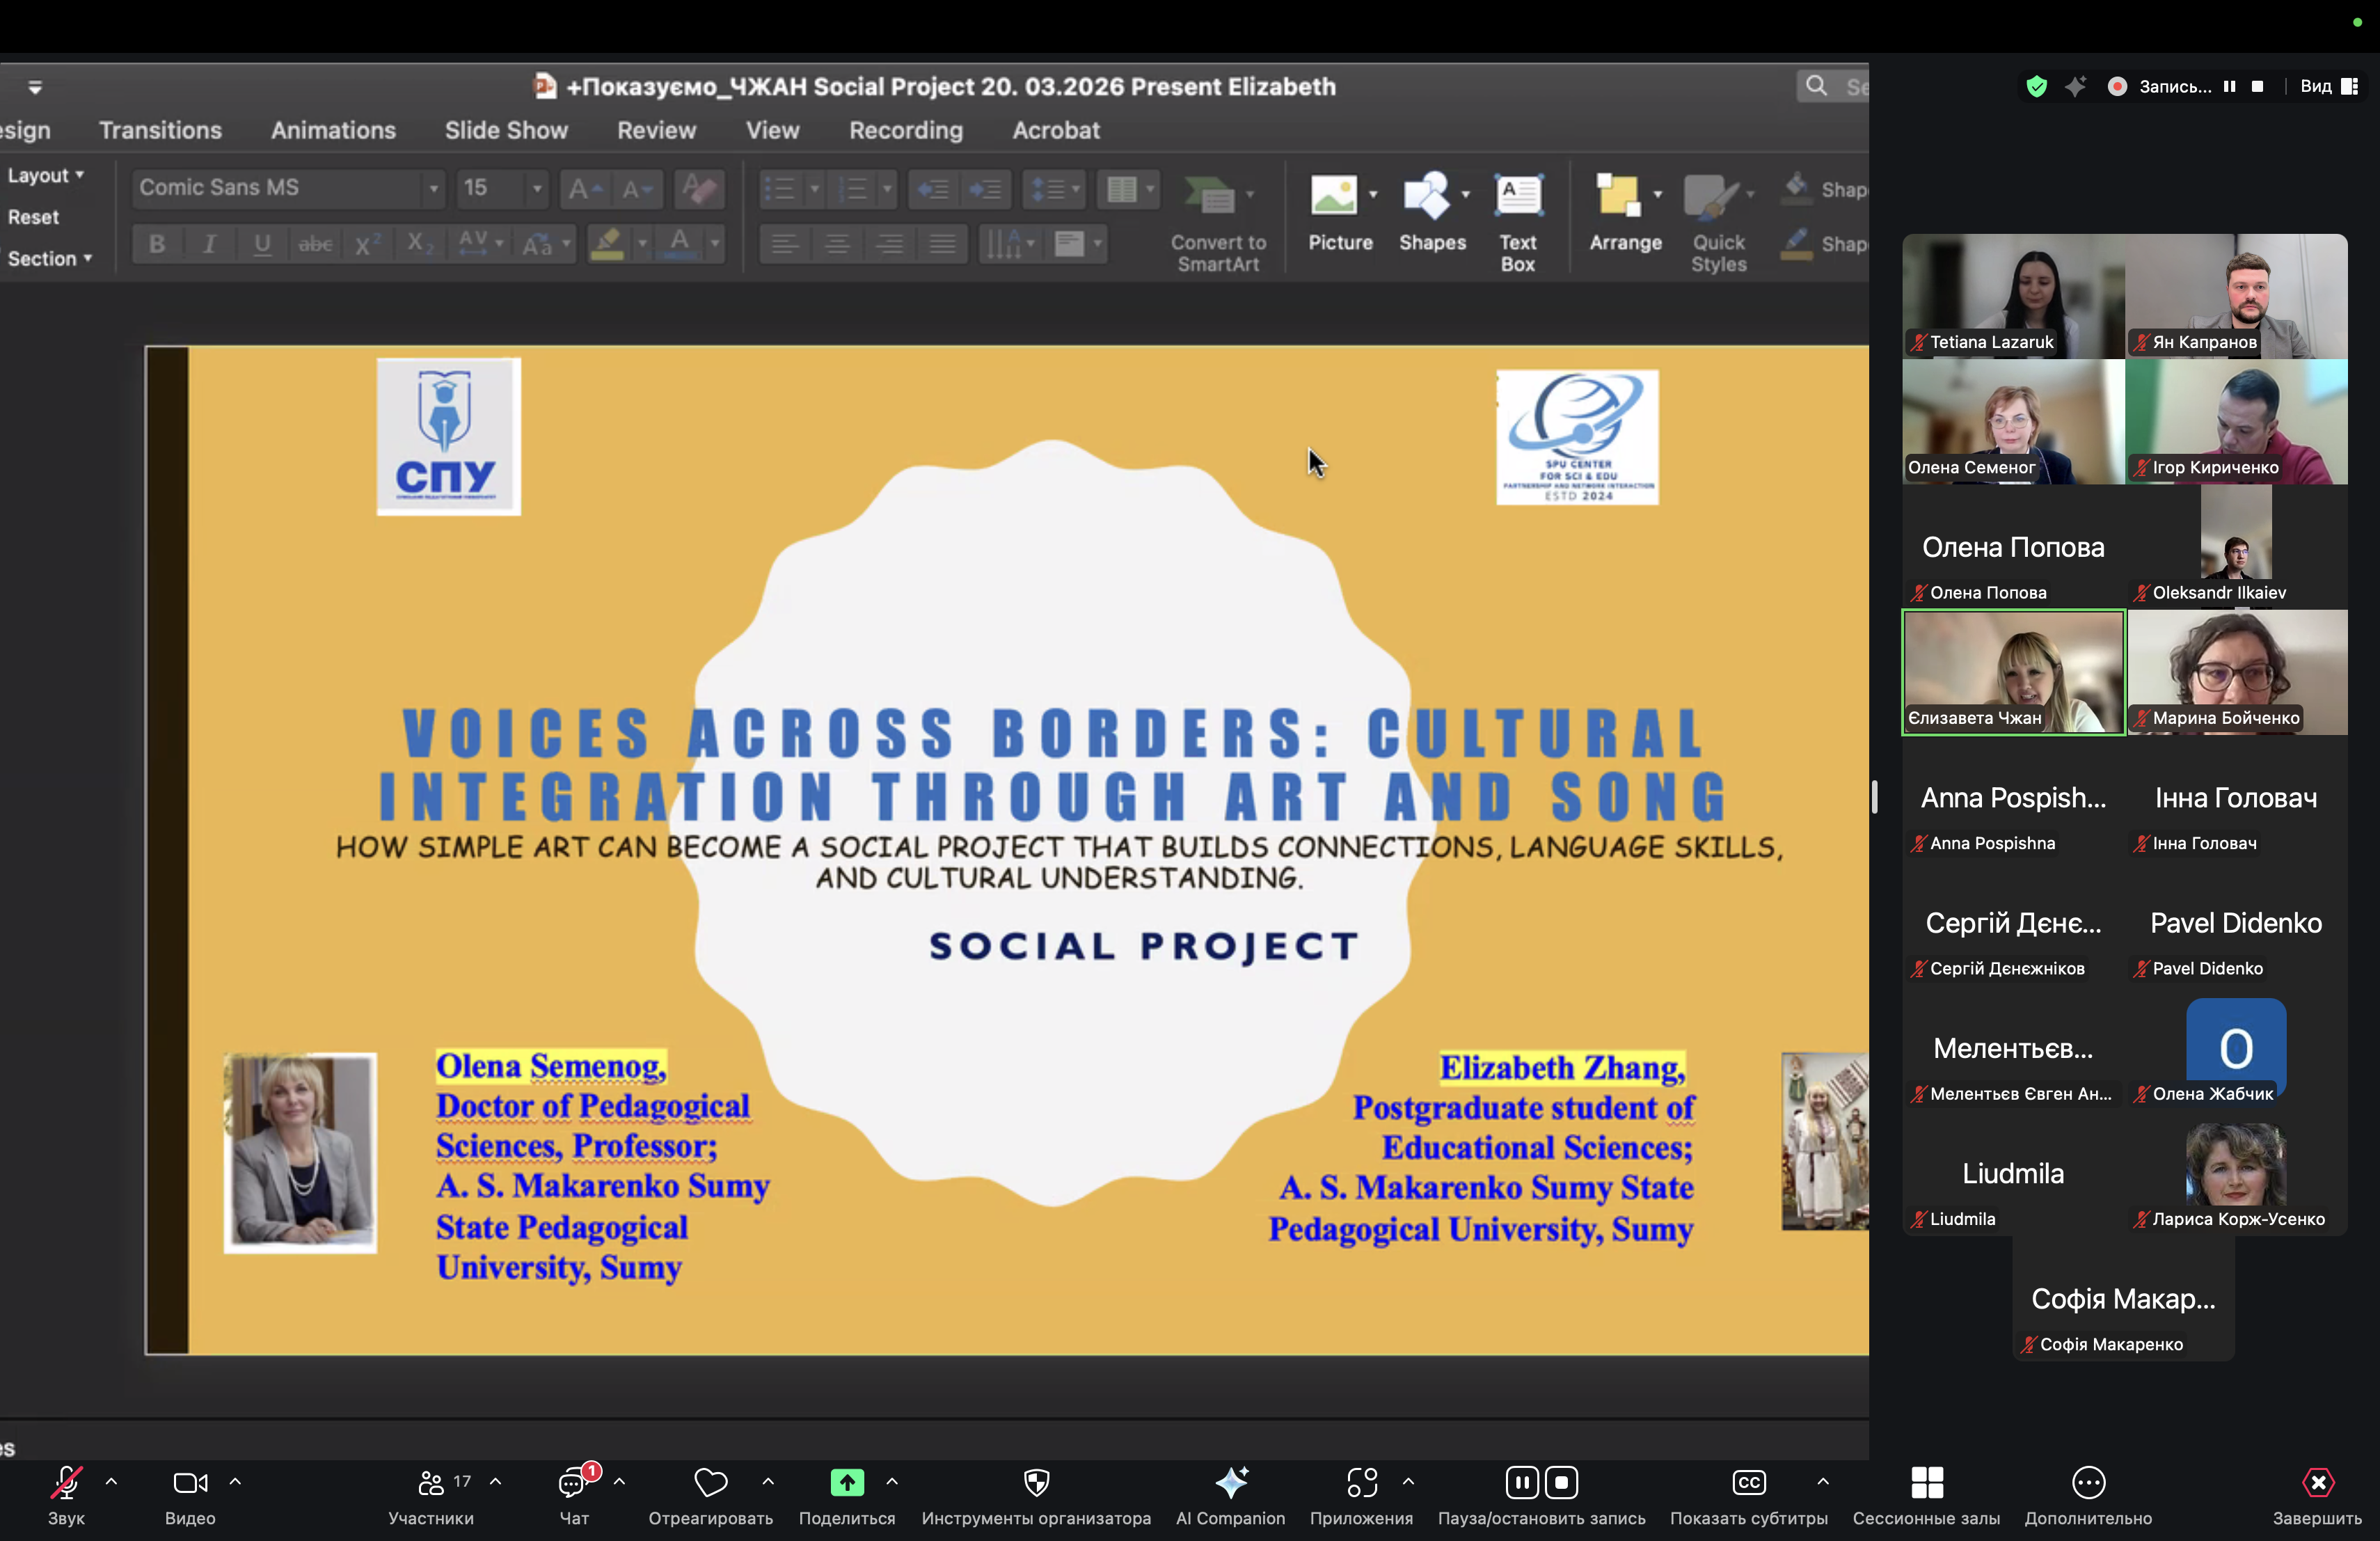Open the Participants list
Viewport: 2380px width, 1541px height.
coord(431,1482)
